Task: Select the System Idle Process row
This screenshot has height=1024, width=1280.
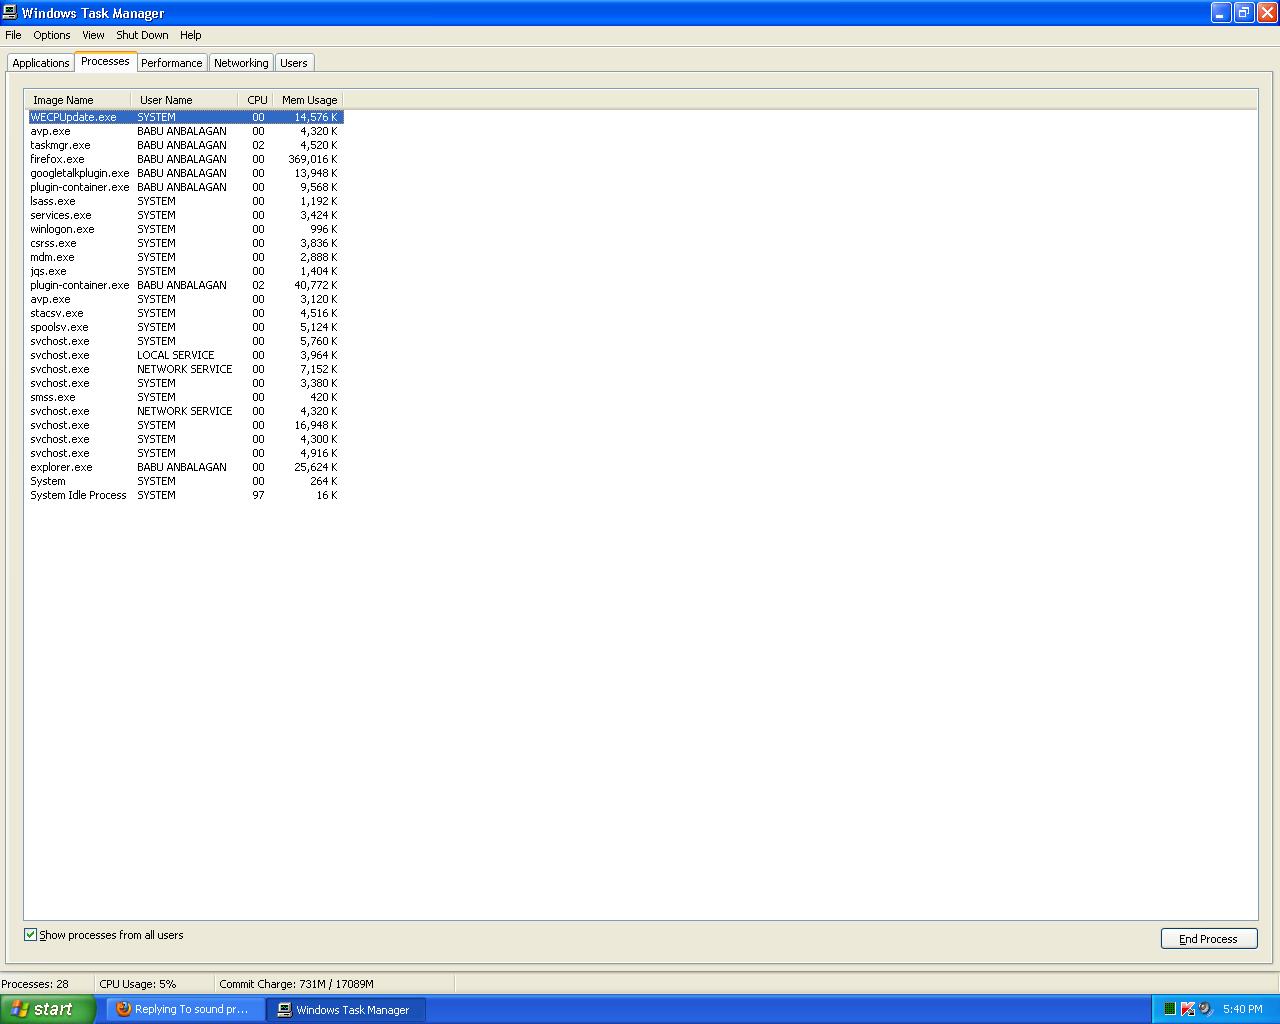Action: coord(185,495)
